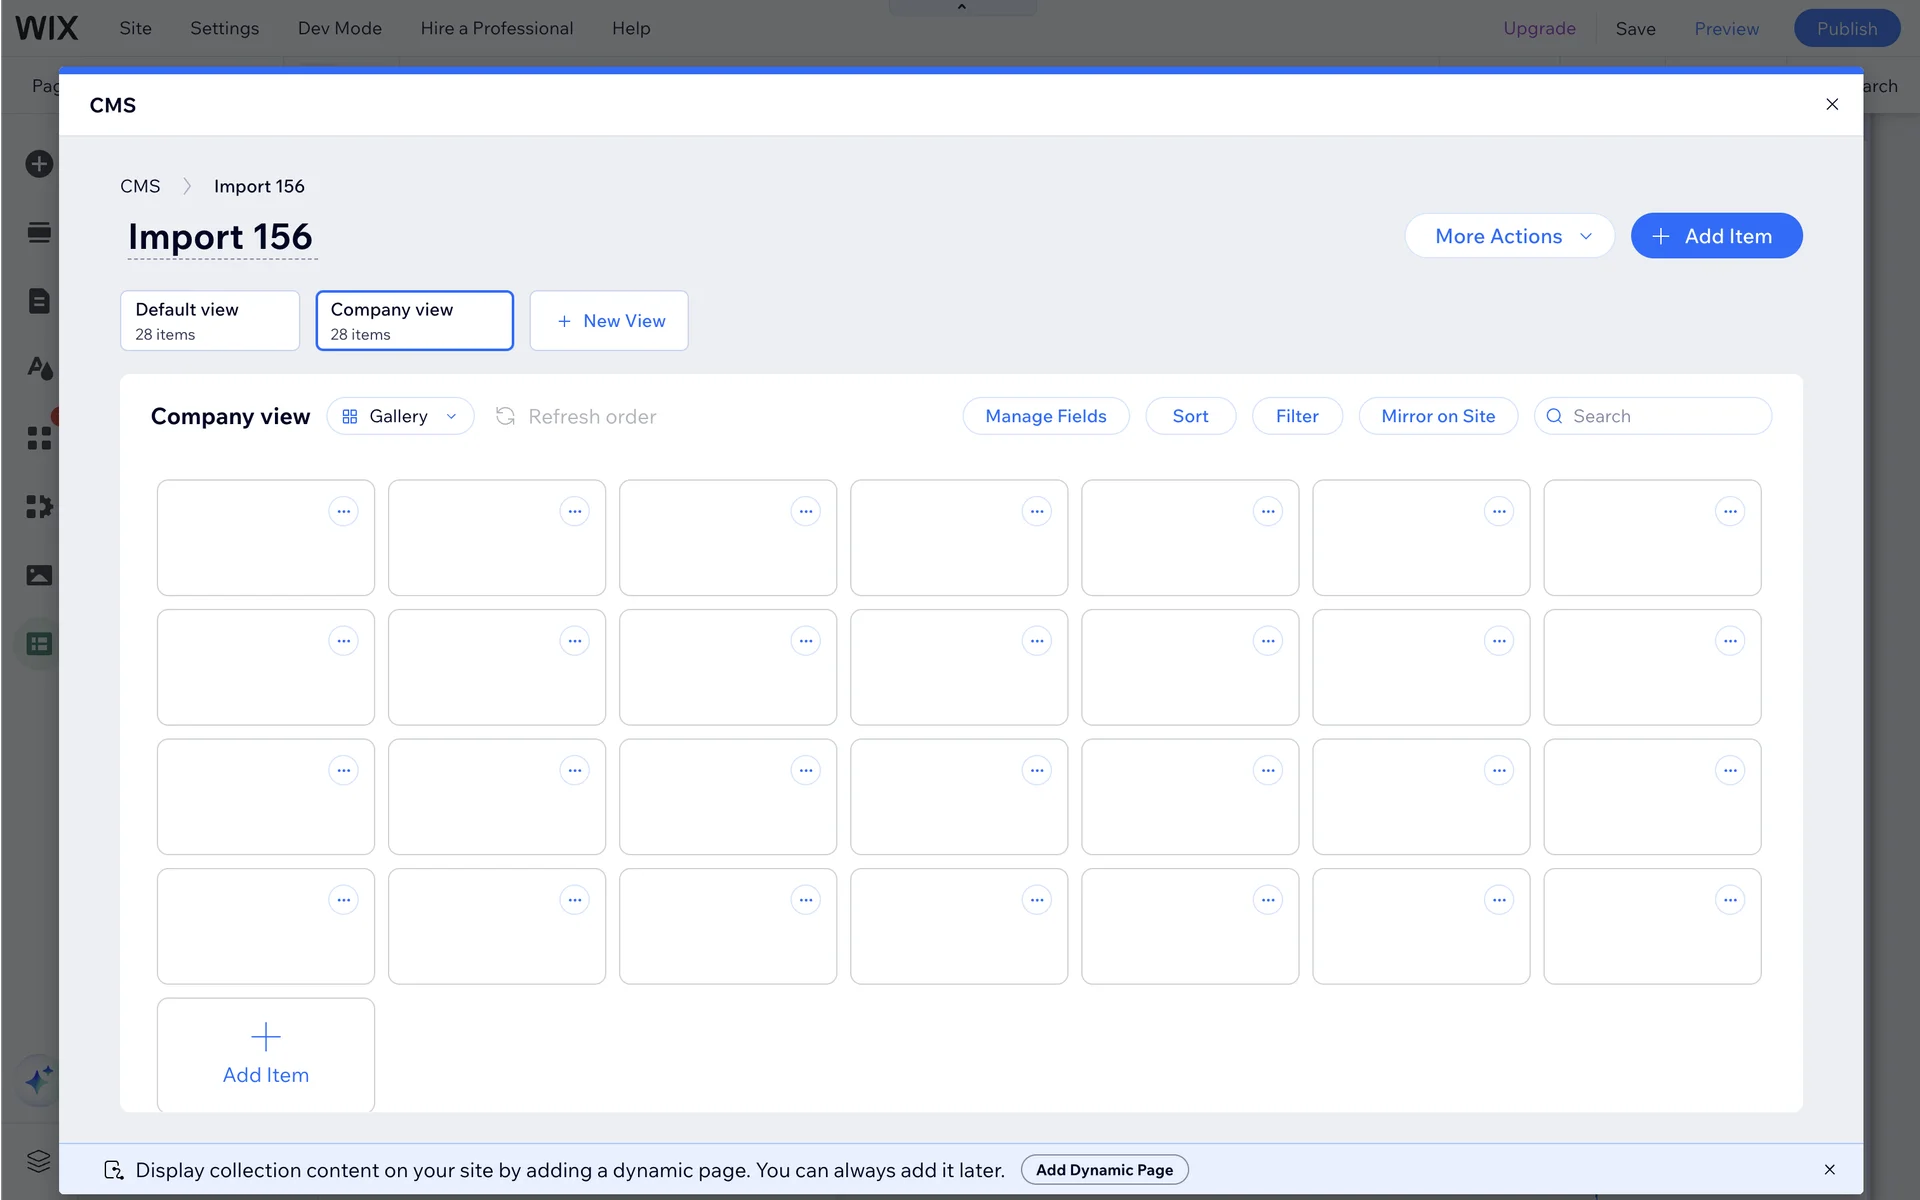Click the AI sparkle assistant icon
The image size is (1920, 1200).
pyautogui.click(x=39, y=1080)
